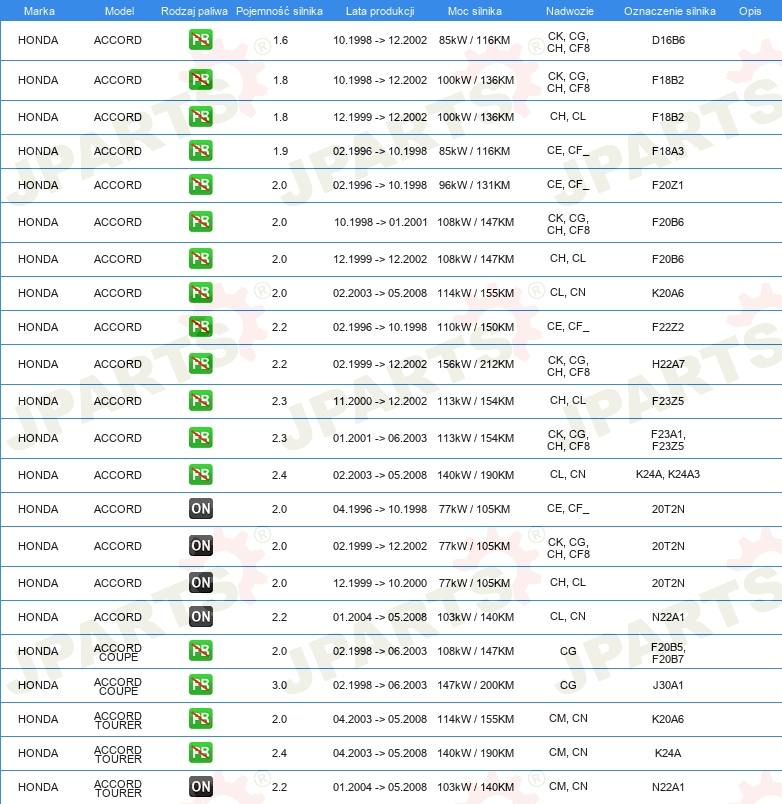Click petrol icon in ACCORD COUPE F20B5 row
Image resolution: width=782 pixels, height=804 pixels.
coord(200,651)
